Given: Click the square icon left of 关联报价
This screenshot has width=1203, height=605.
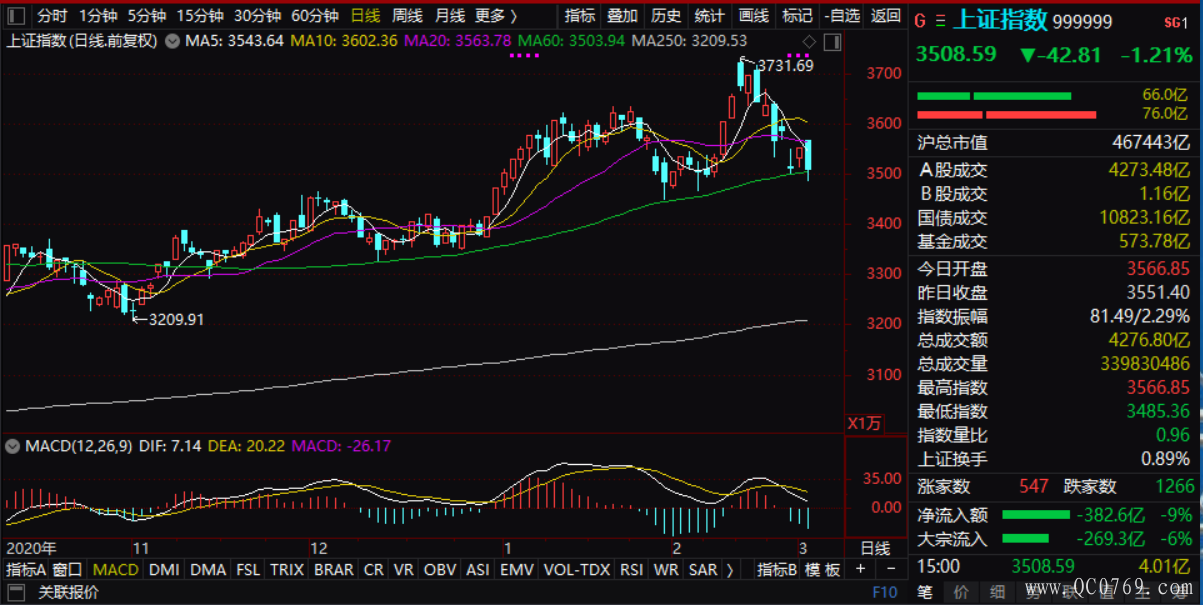Looking at the screenshot, I should coord(17,592).
